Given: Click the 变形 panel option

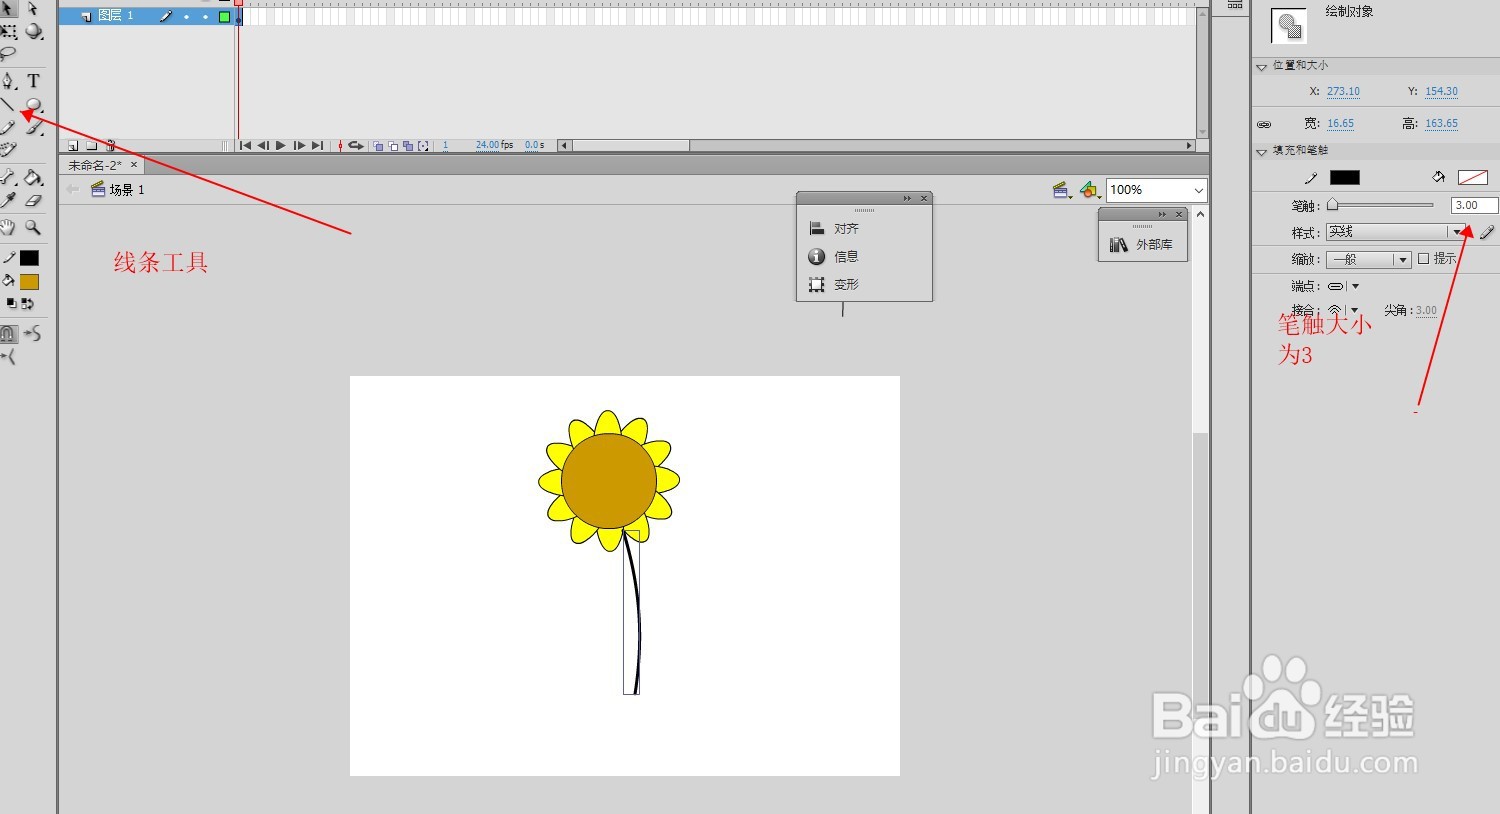Looking at the screenshot, I should click(845, 284).
